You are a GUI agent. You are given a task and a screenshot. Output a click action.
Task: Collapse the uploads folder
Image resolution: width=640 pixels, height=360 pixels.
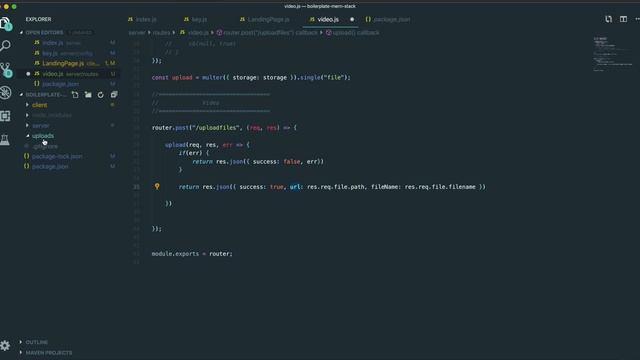click(43, 136)
